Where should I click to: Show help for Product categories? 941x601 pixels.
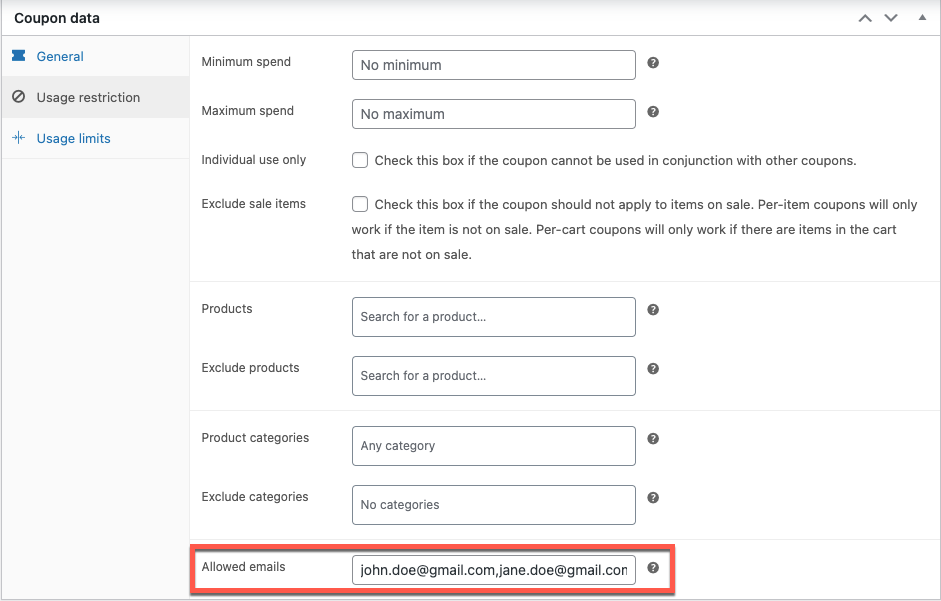pyautogui.click(x=653, y=439)
